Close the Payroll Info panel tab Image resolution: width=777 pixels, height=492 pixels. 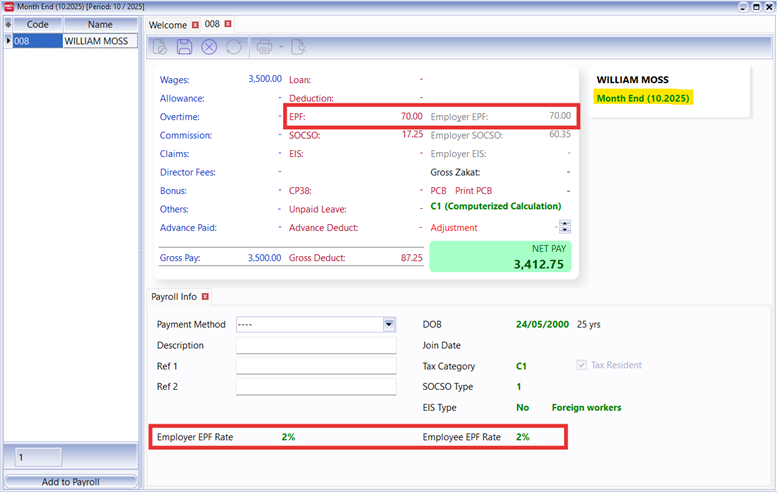coord(205,297)
